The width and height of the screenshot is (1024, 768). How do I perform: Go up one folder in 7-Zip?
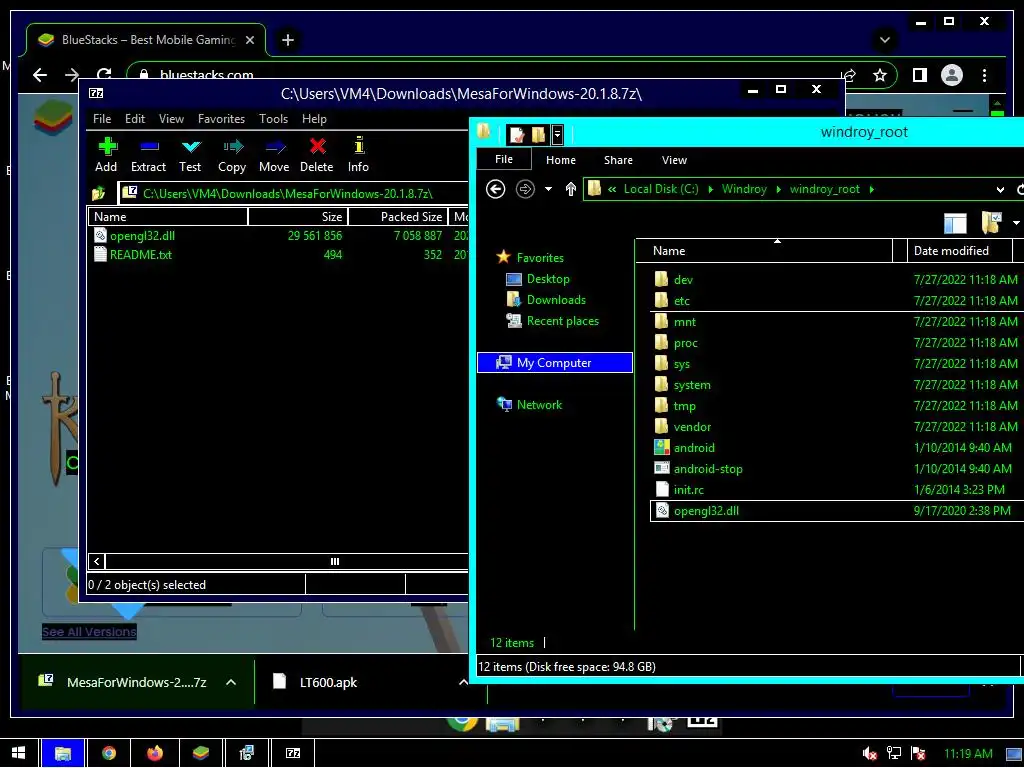click(x=99, y=193)
